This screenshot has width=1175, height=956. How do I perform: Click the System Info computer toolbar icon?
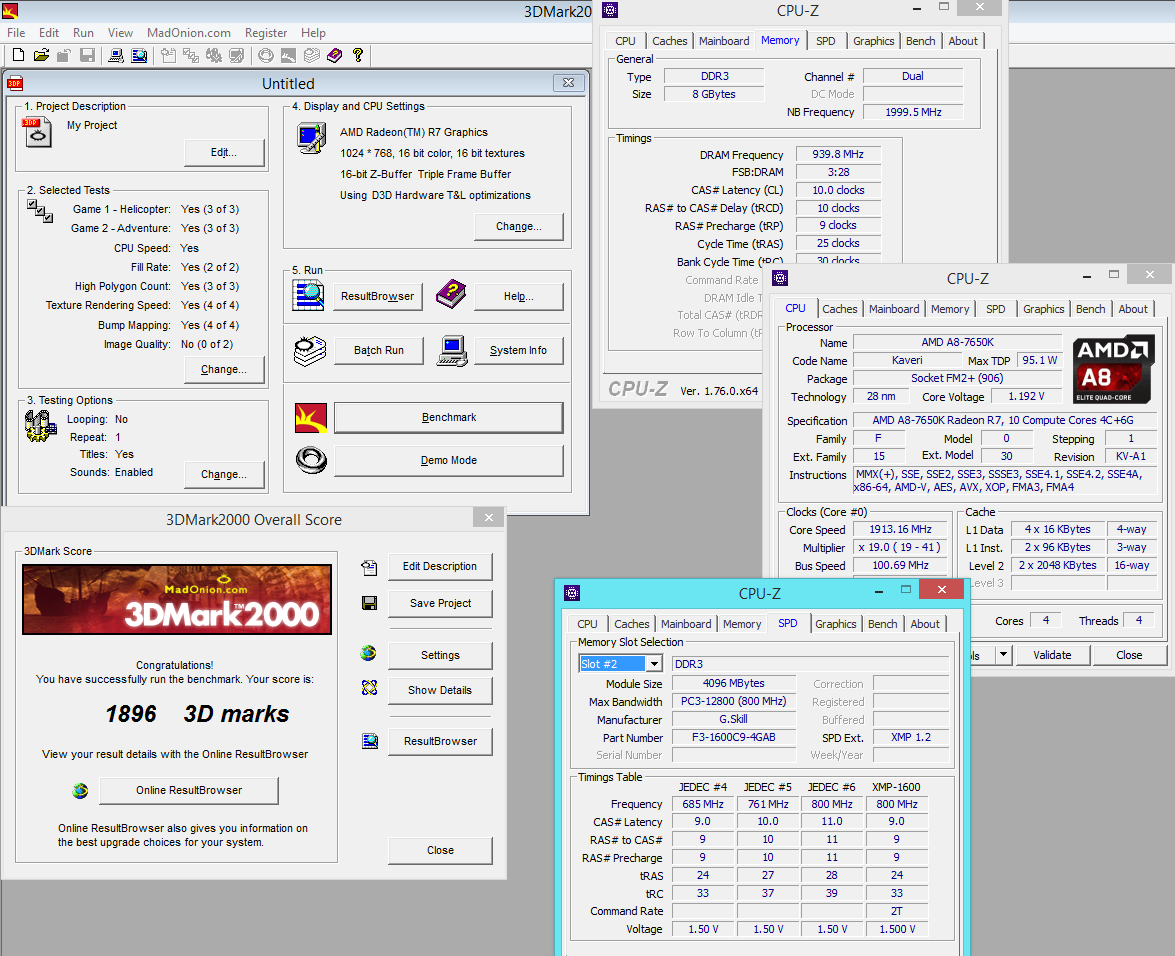click(x=115, y=55)
